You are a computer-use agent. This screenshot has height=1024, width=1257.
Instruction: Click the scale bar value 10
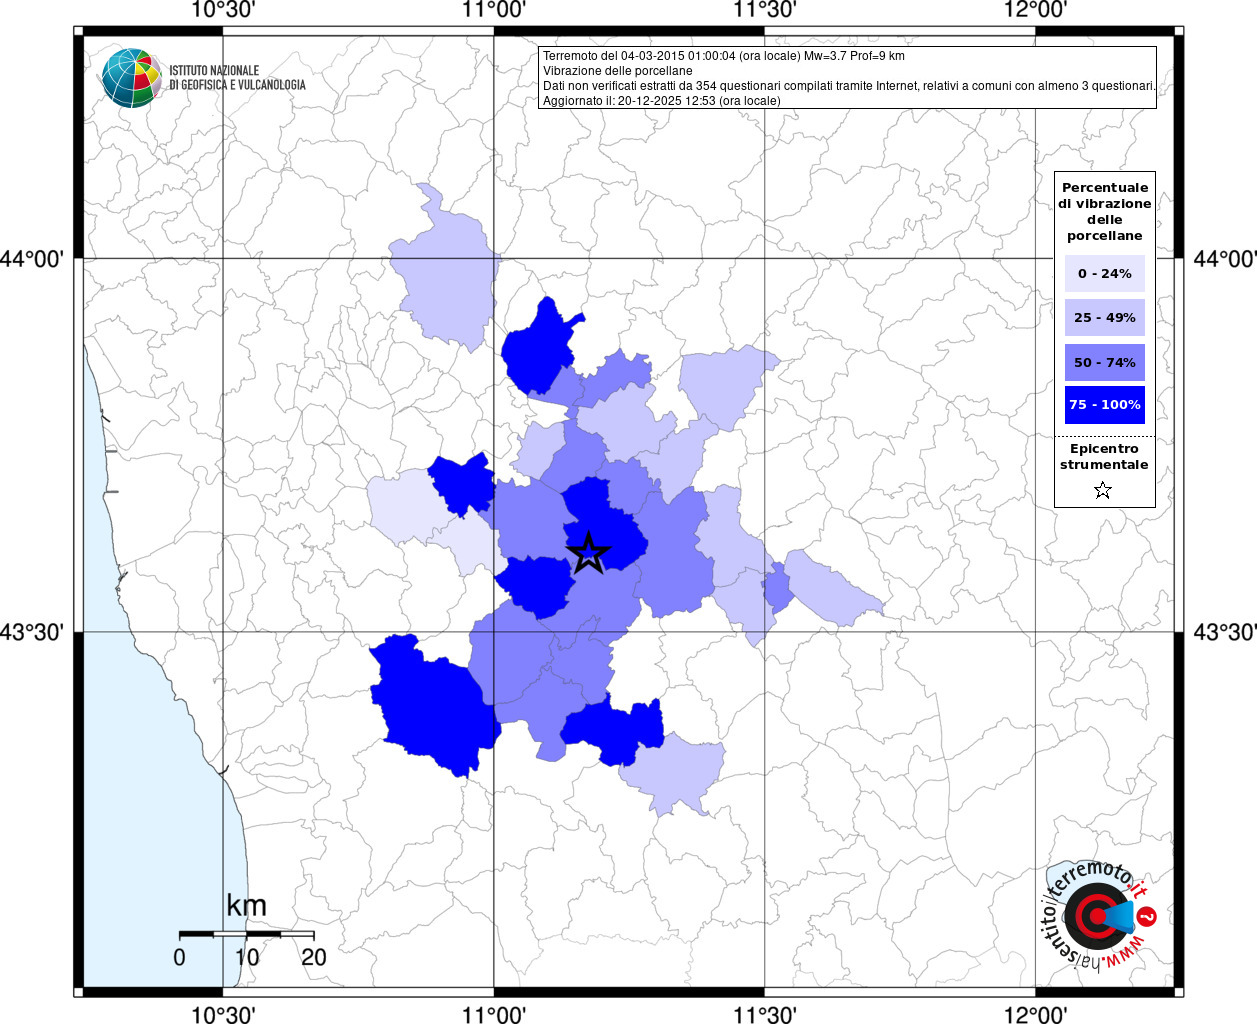(247, 957)
